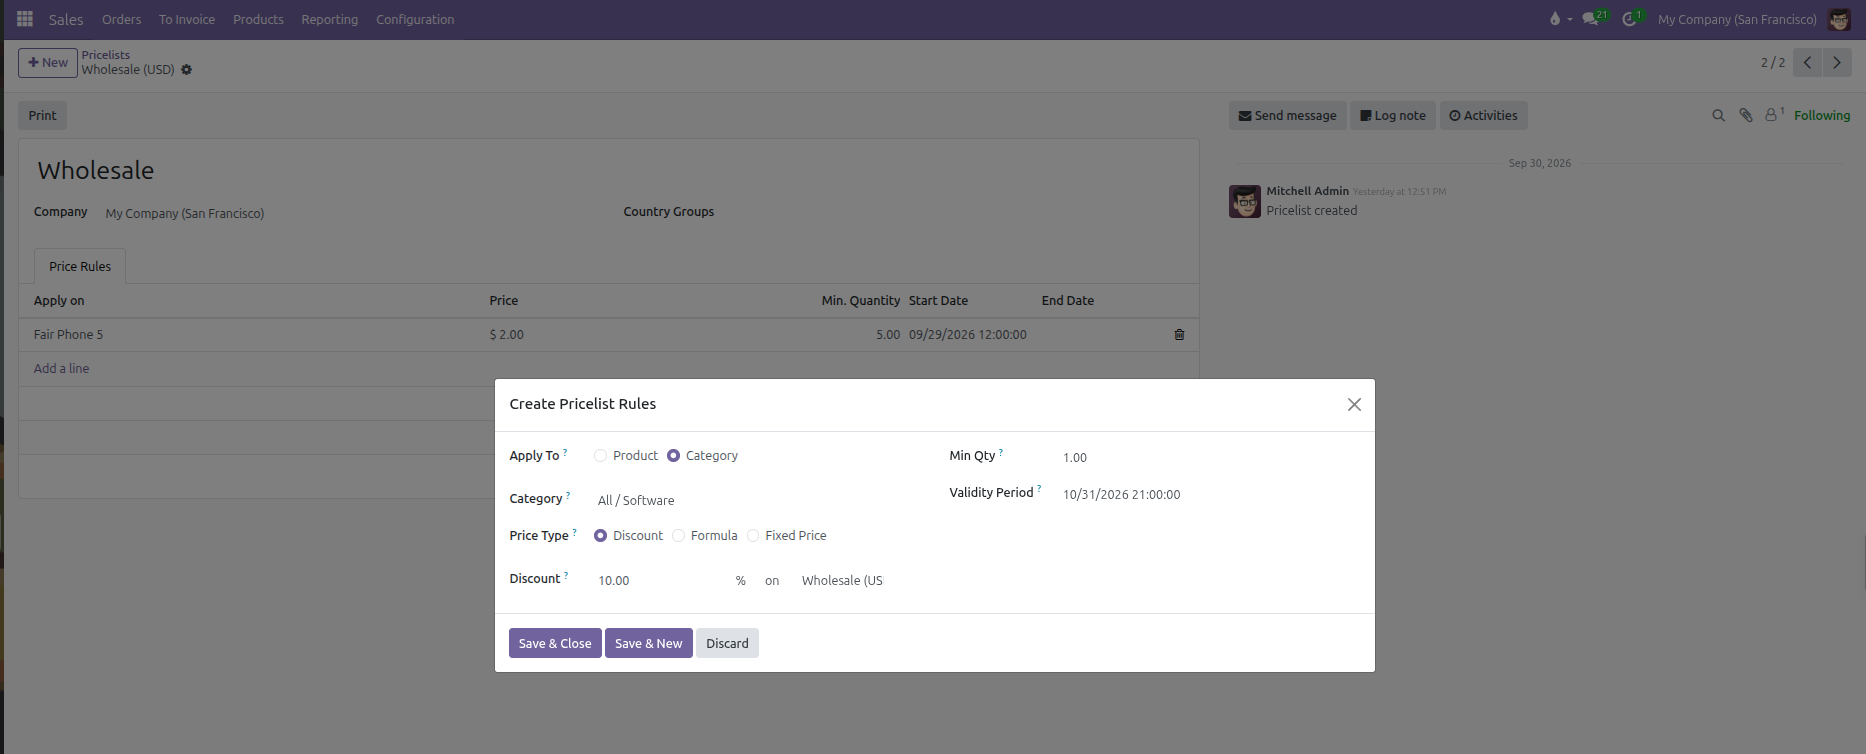Open attachments via the paperclip icon
This screenshot has height=754, width=1866.
click(1746, 116)
